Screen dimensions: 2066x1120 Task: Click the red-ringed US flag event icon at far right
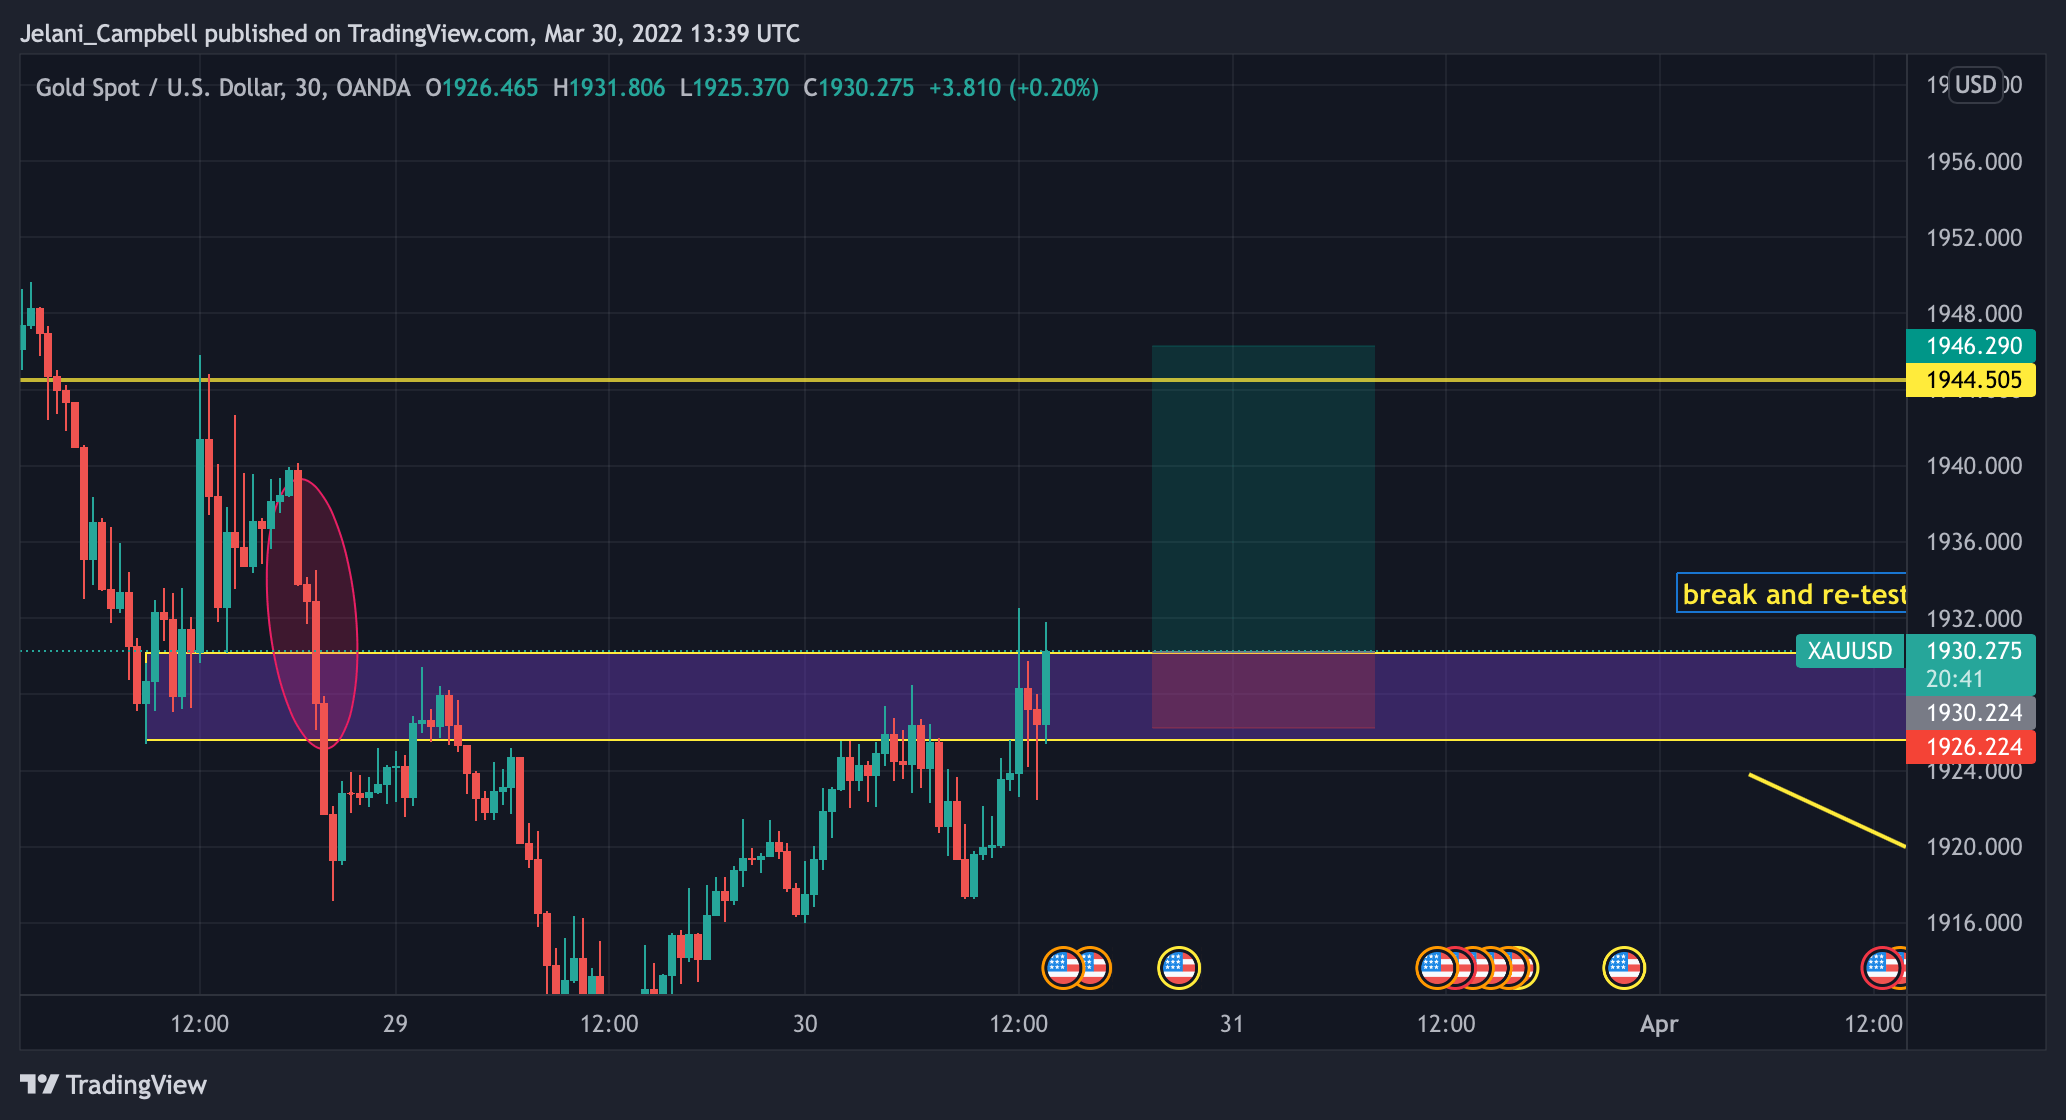(x=1884, y=967)
